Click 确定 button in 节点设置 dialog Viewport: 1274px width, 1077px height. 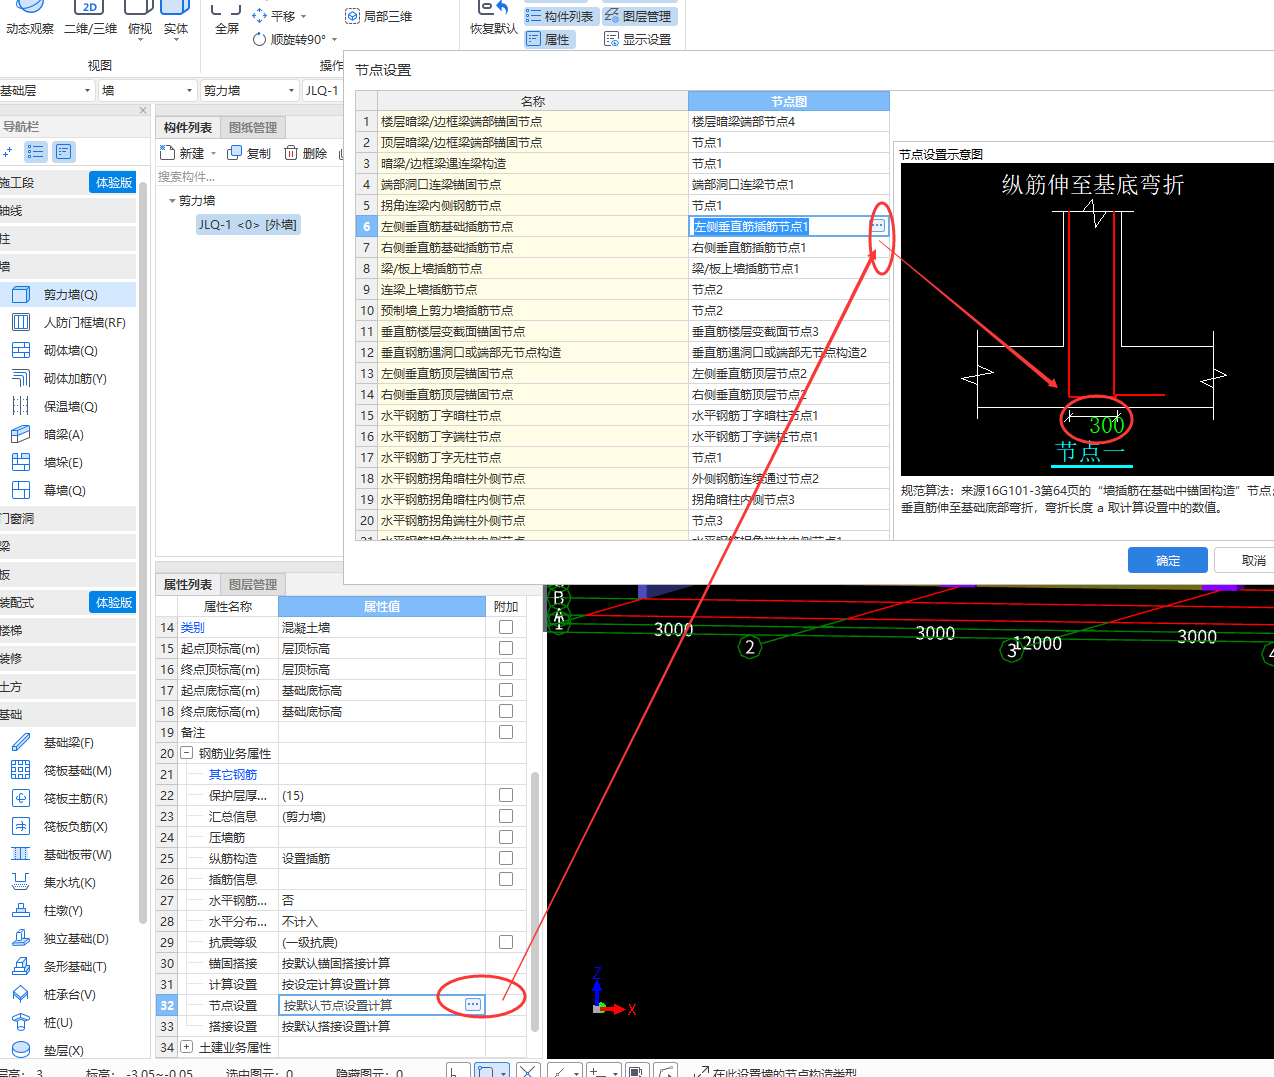tap(1167, 560)
